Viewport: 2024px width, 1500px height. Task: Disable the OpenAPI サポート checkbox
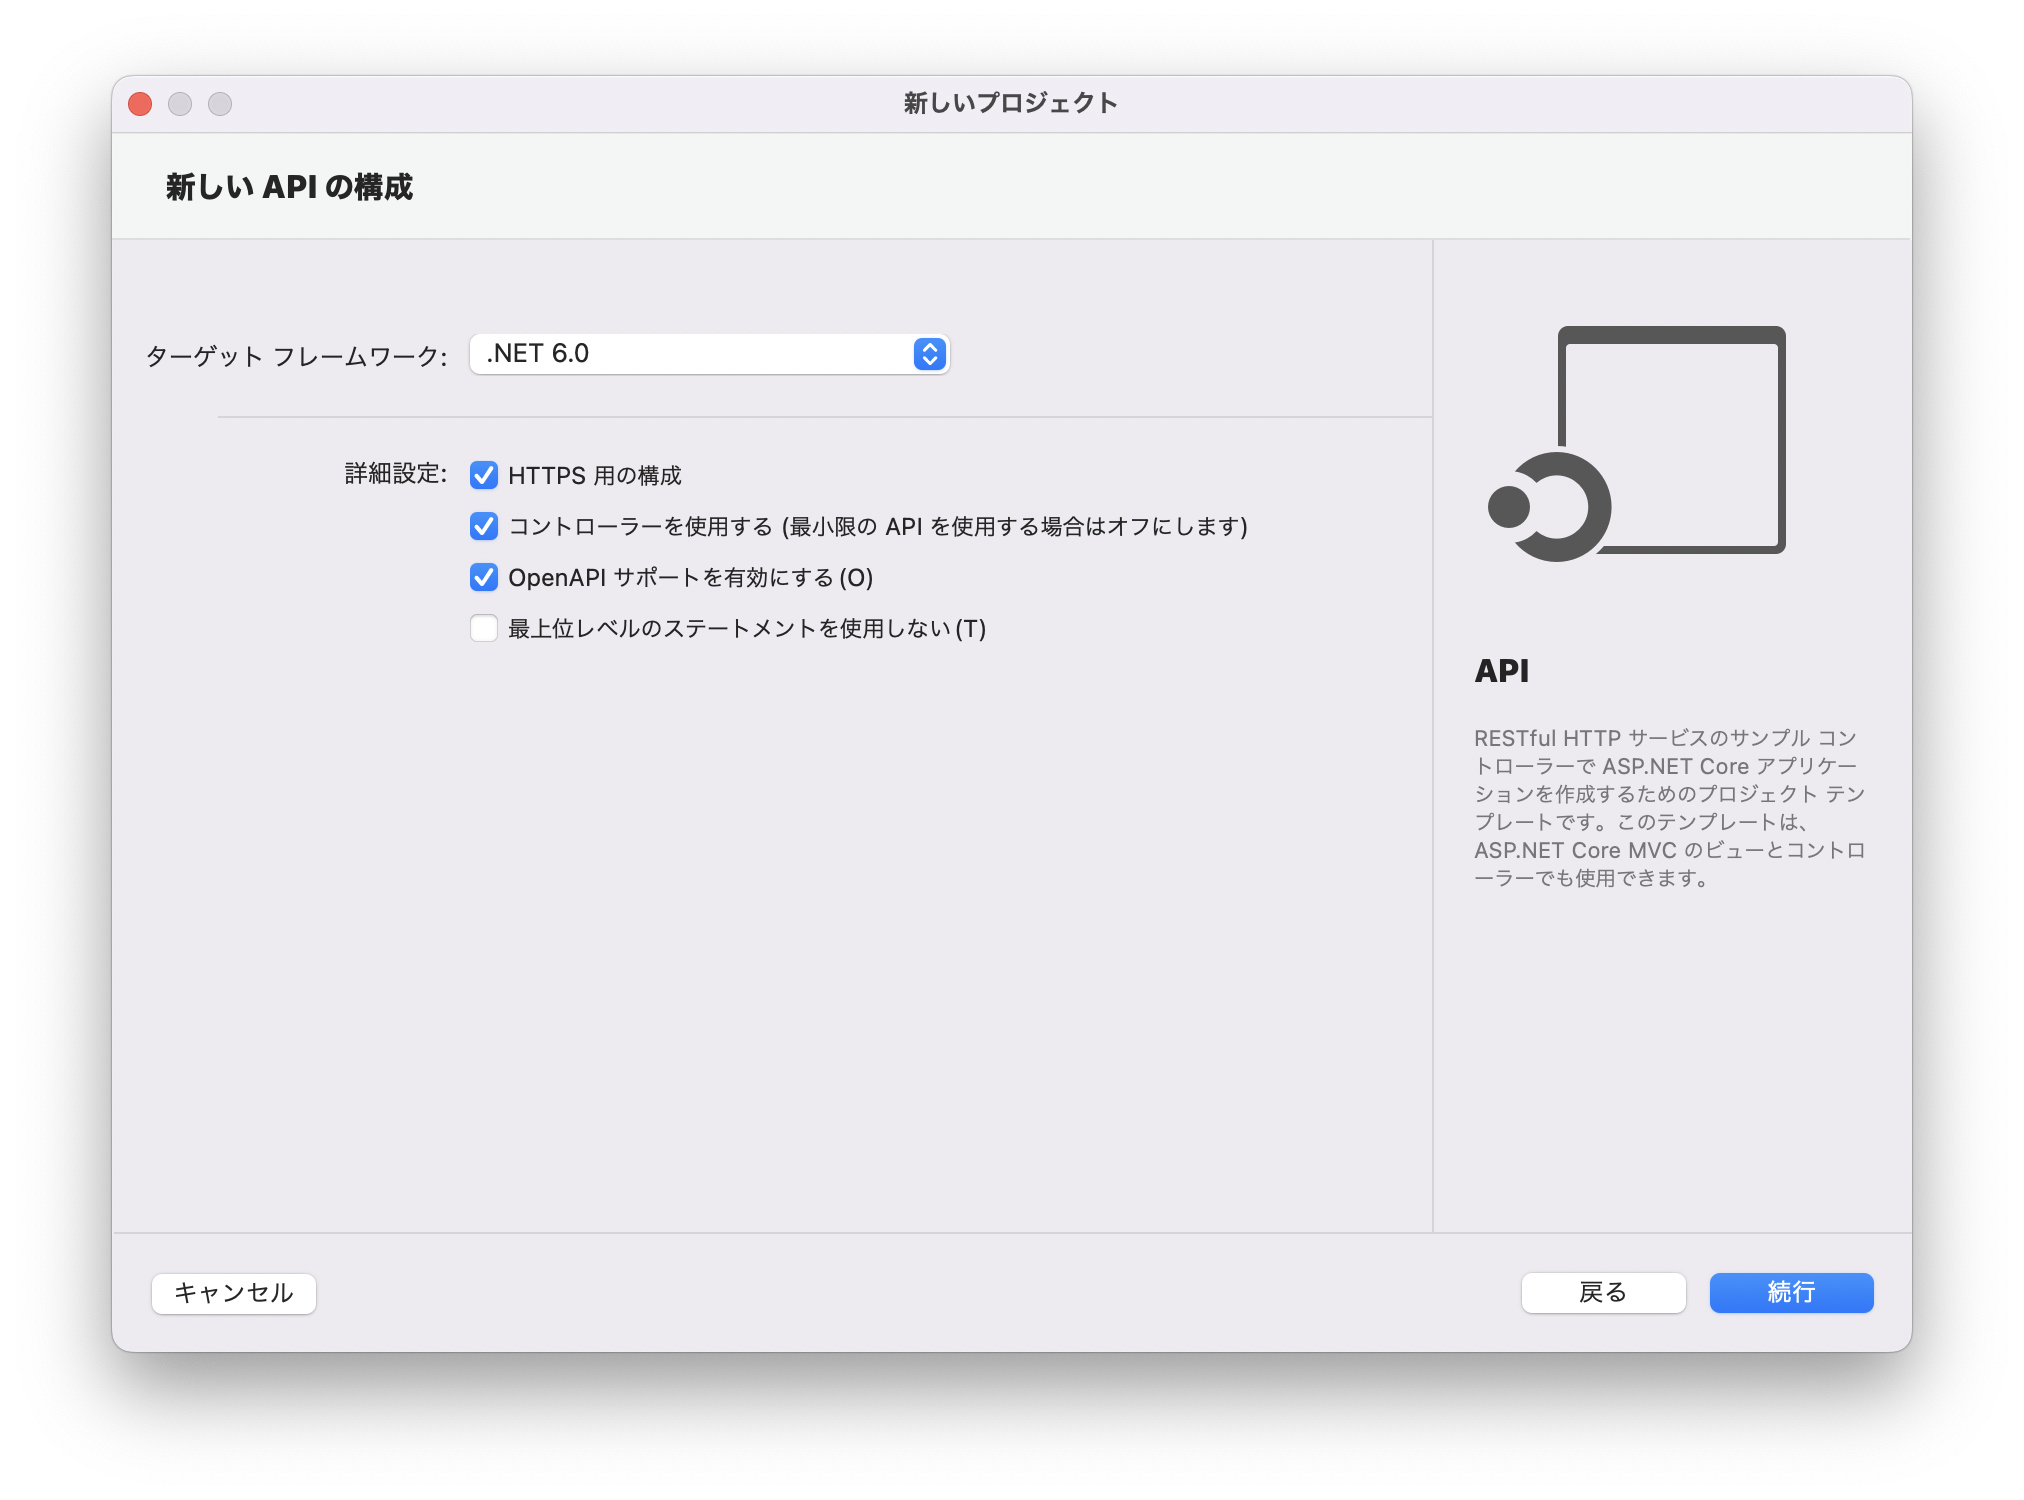tap(484, 577)
